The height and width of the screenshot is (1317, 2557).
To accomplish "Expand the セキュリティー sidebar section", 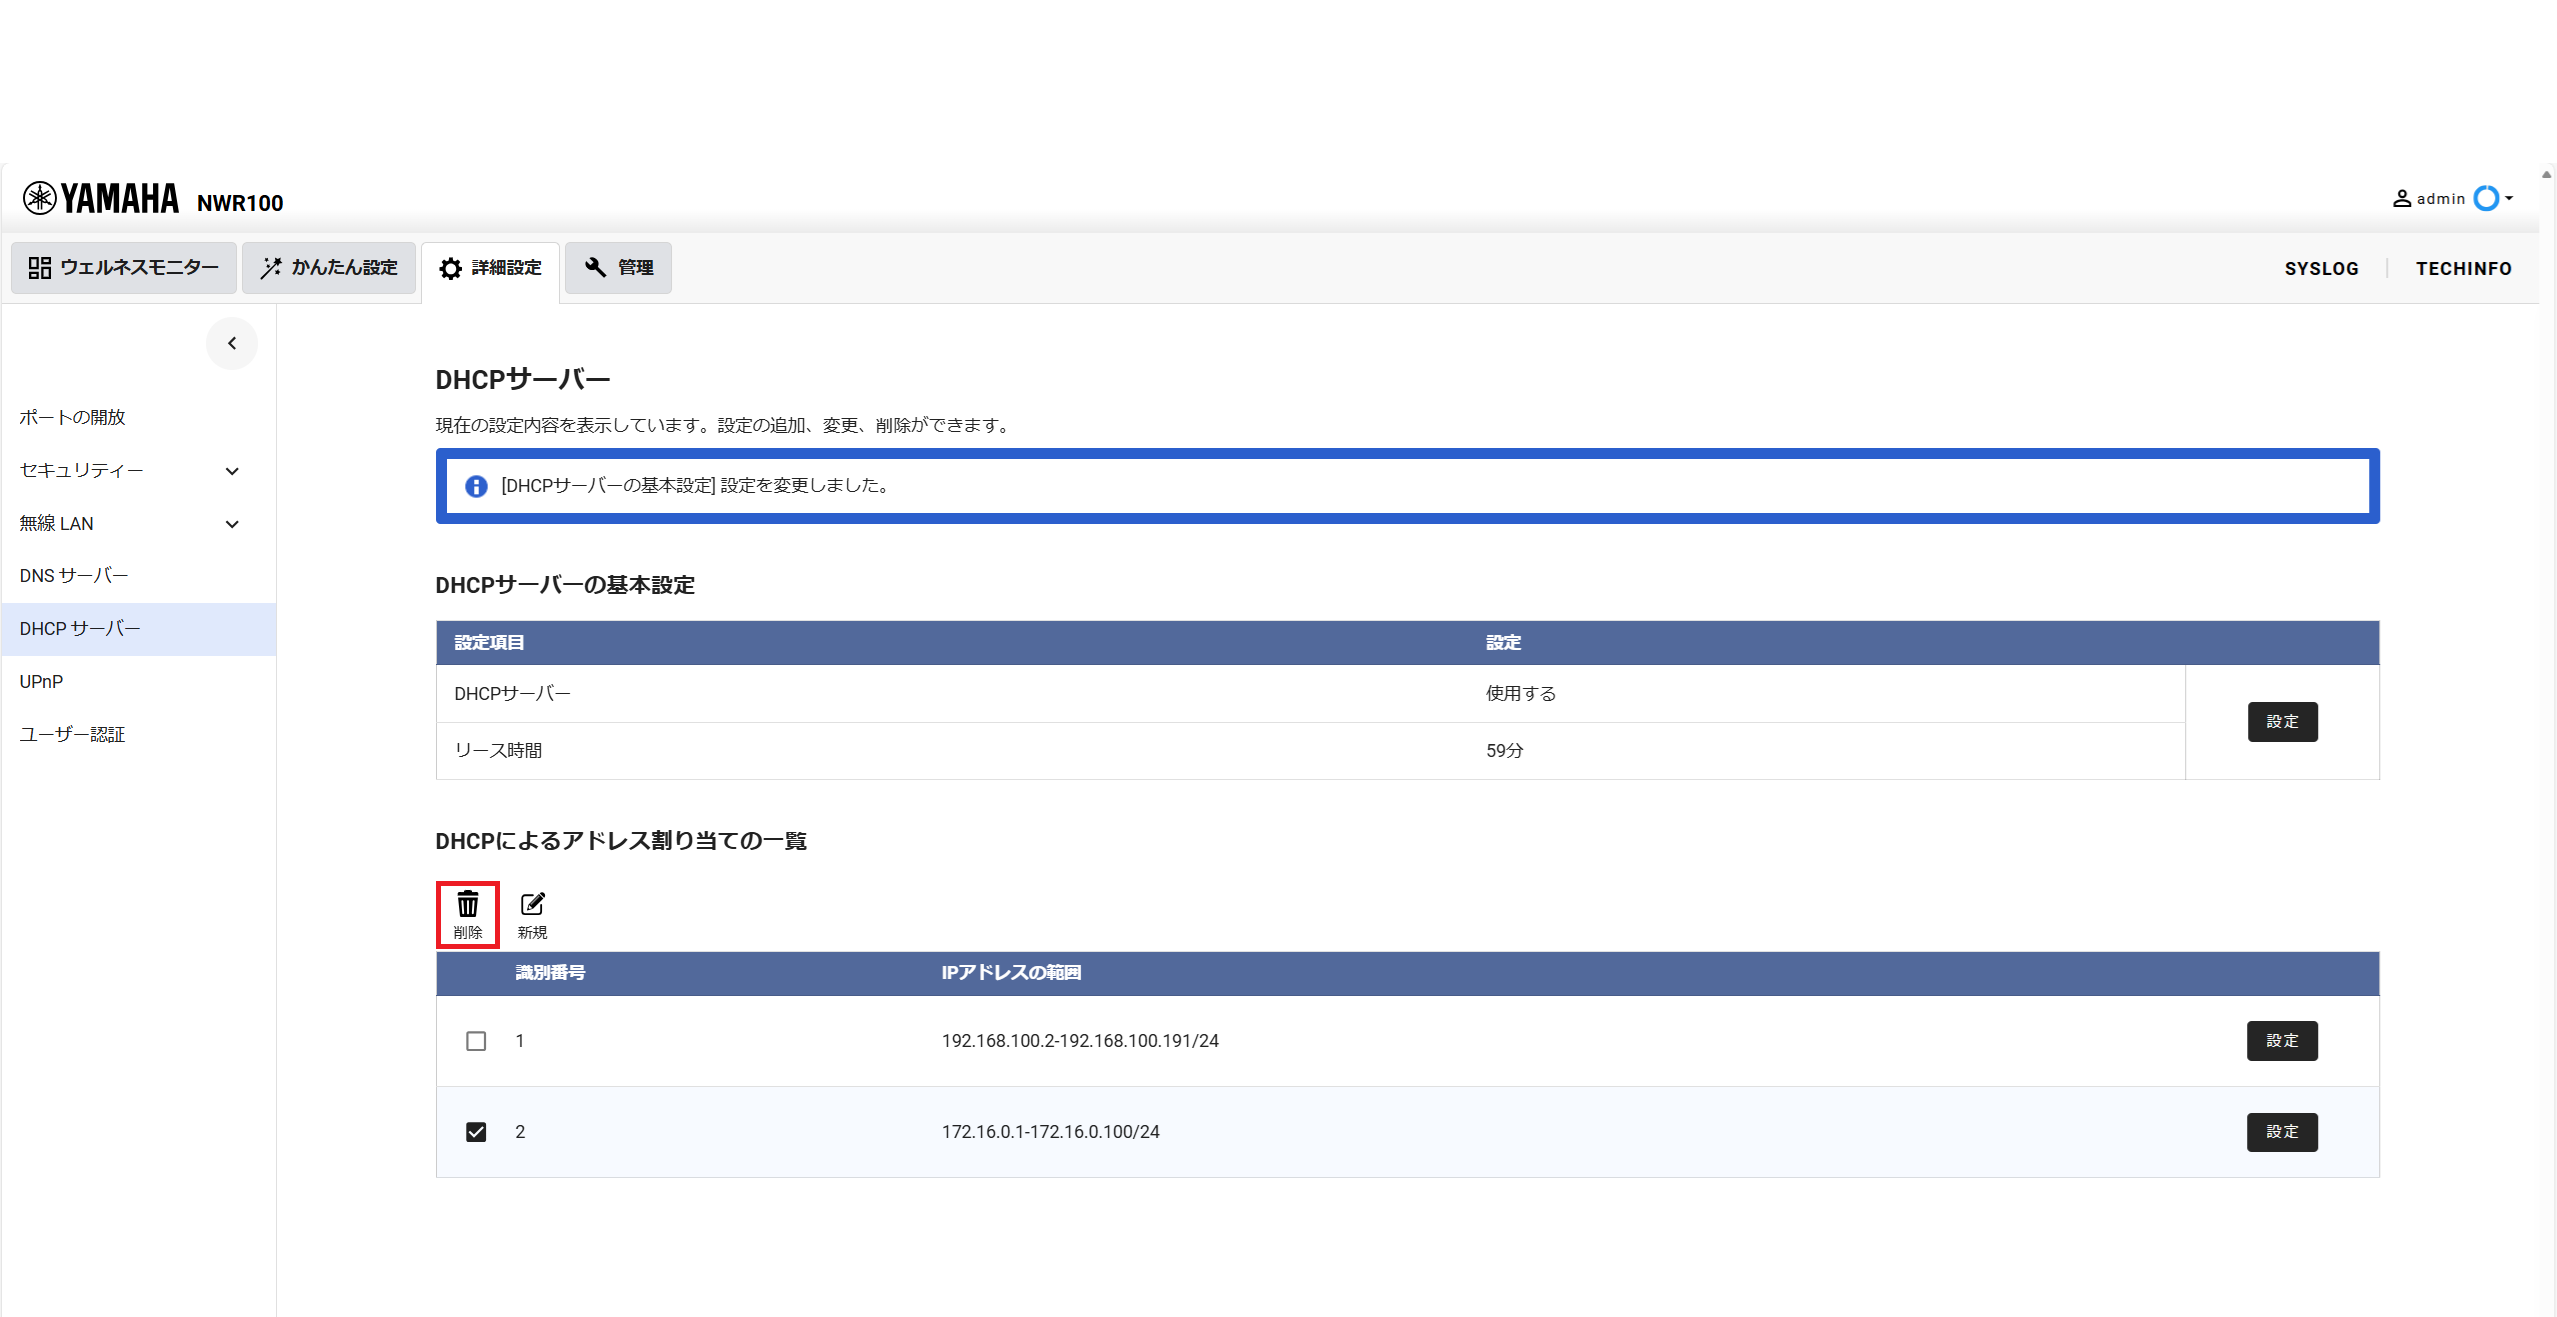I will 232,471.
